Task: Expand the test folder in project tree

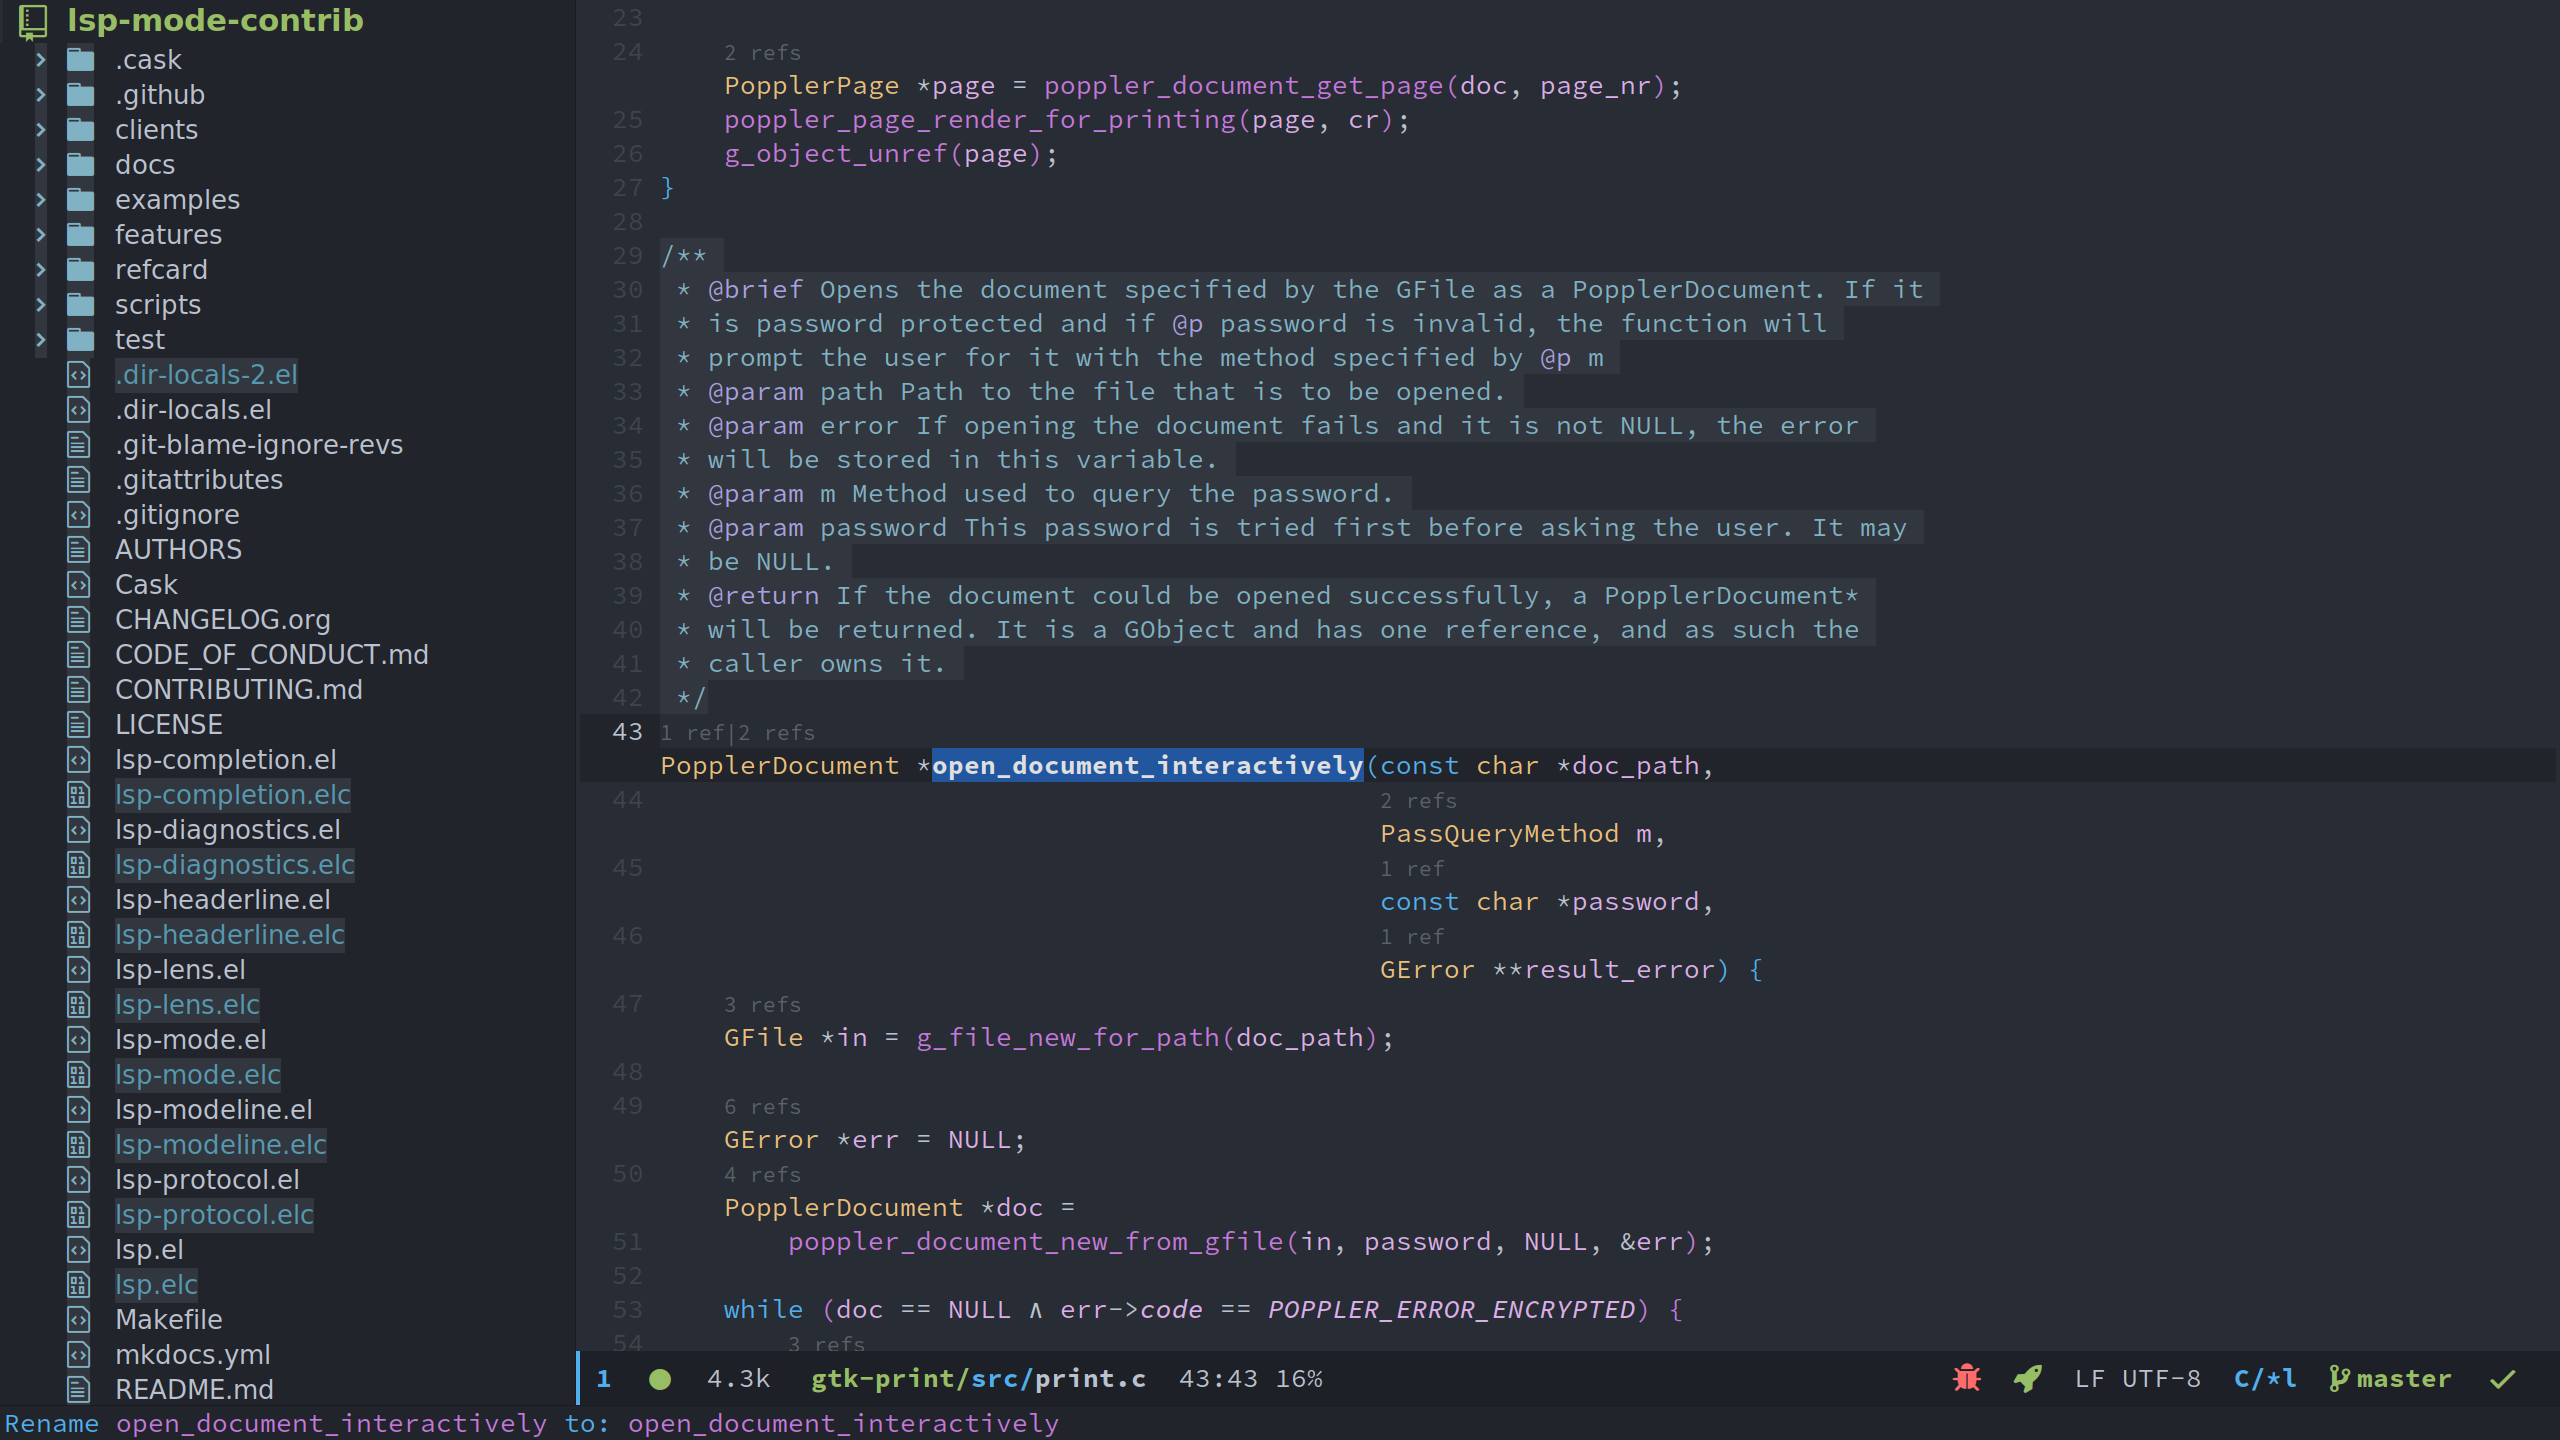Action: [41, 340]
